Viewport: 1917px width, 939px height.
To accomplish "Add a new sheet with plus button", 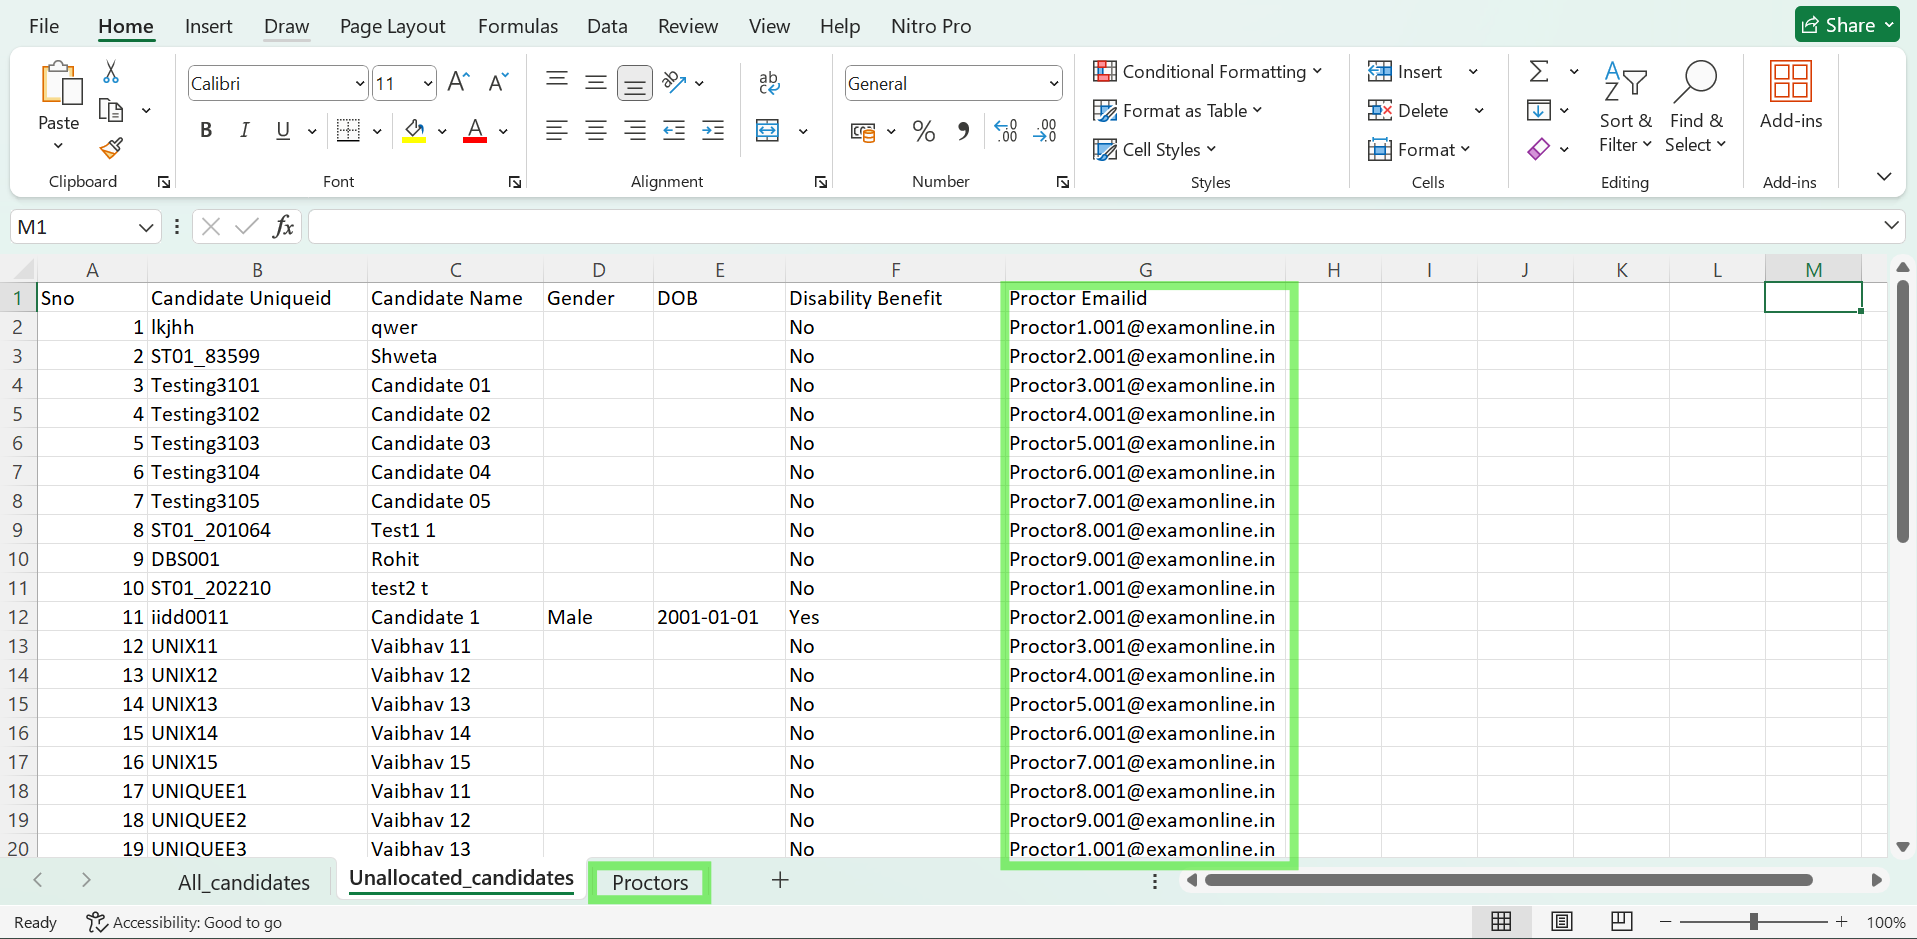I will (780, 880).
